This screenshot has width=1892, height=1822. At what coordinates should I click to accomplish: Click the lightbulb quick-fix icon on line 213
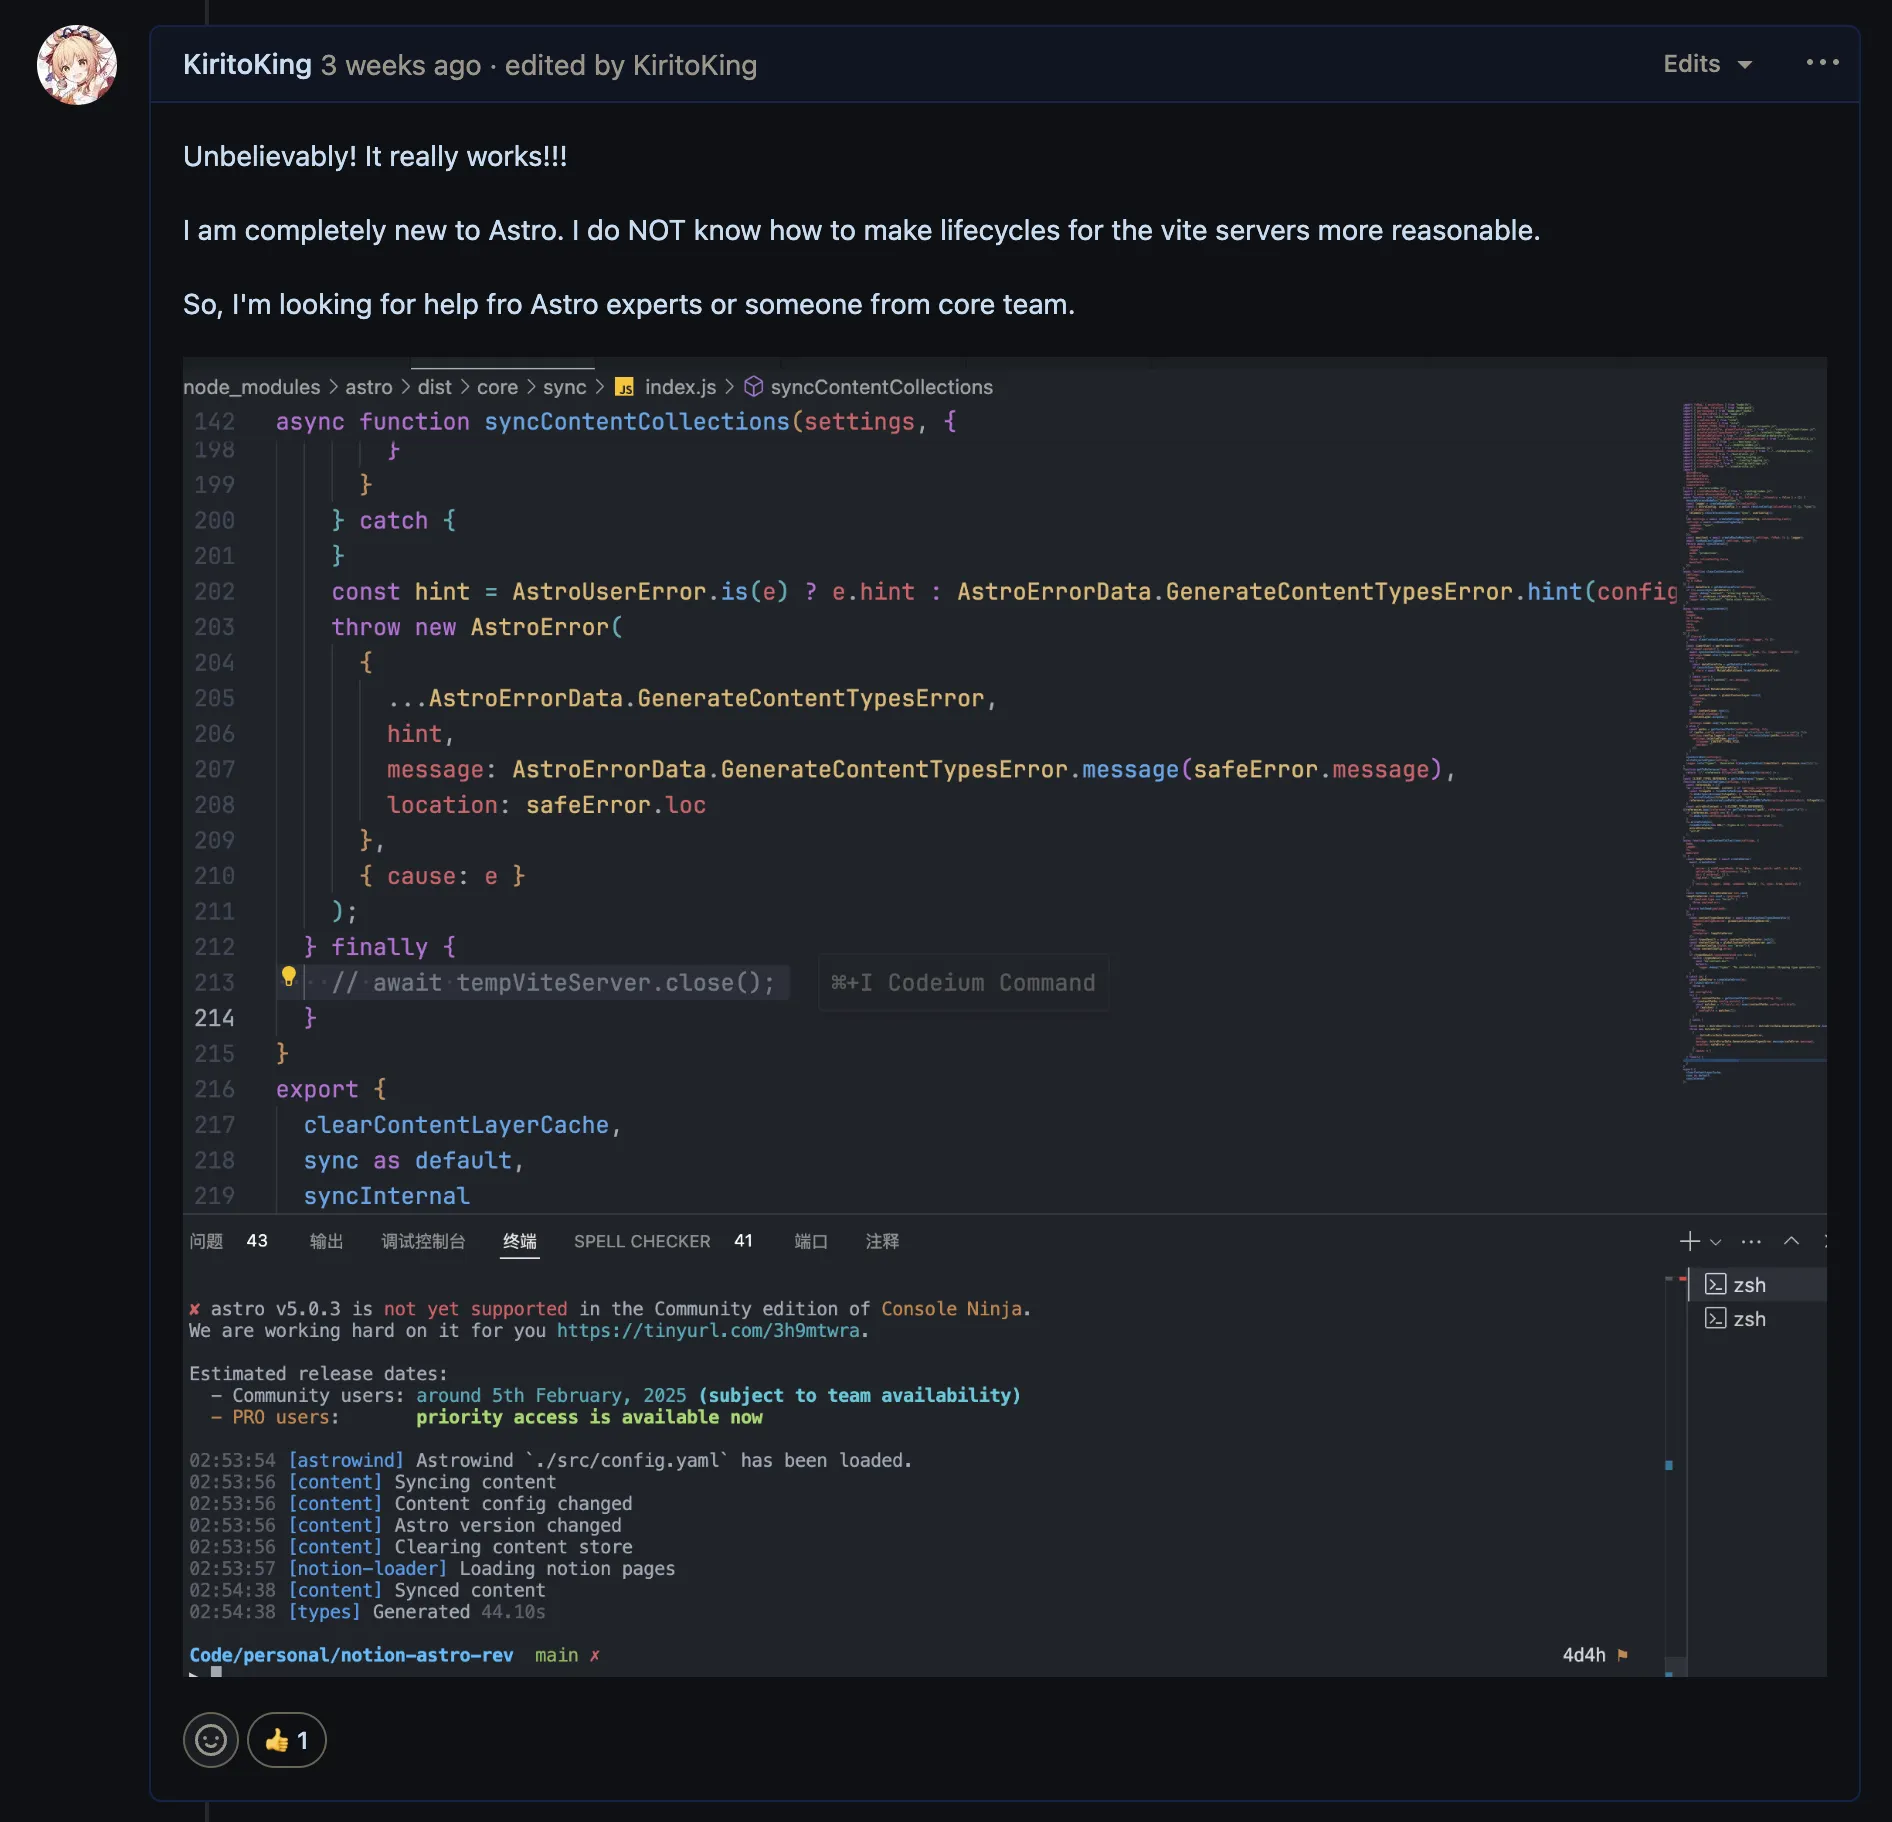(289, 976)
